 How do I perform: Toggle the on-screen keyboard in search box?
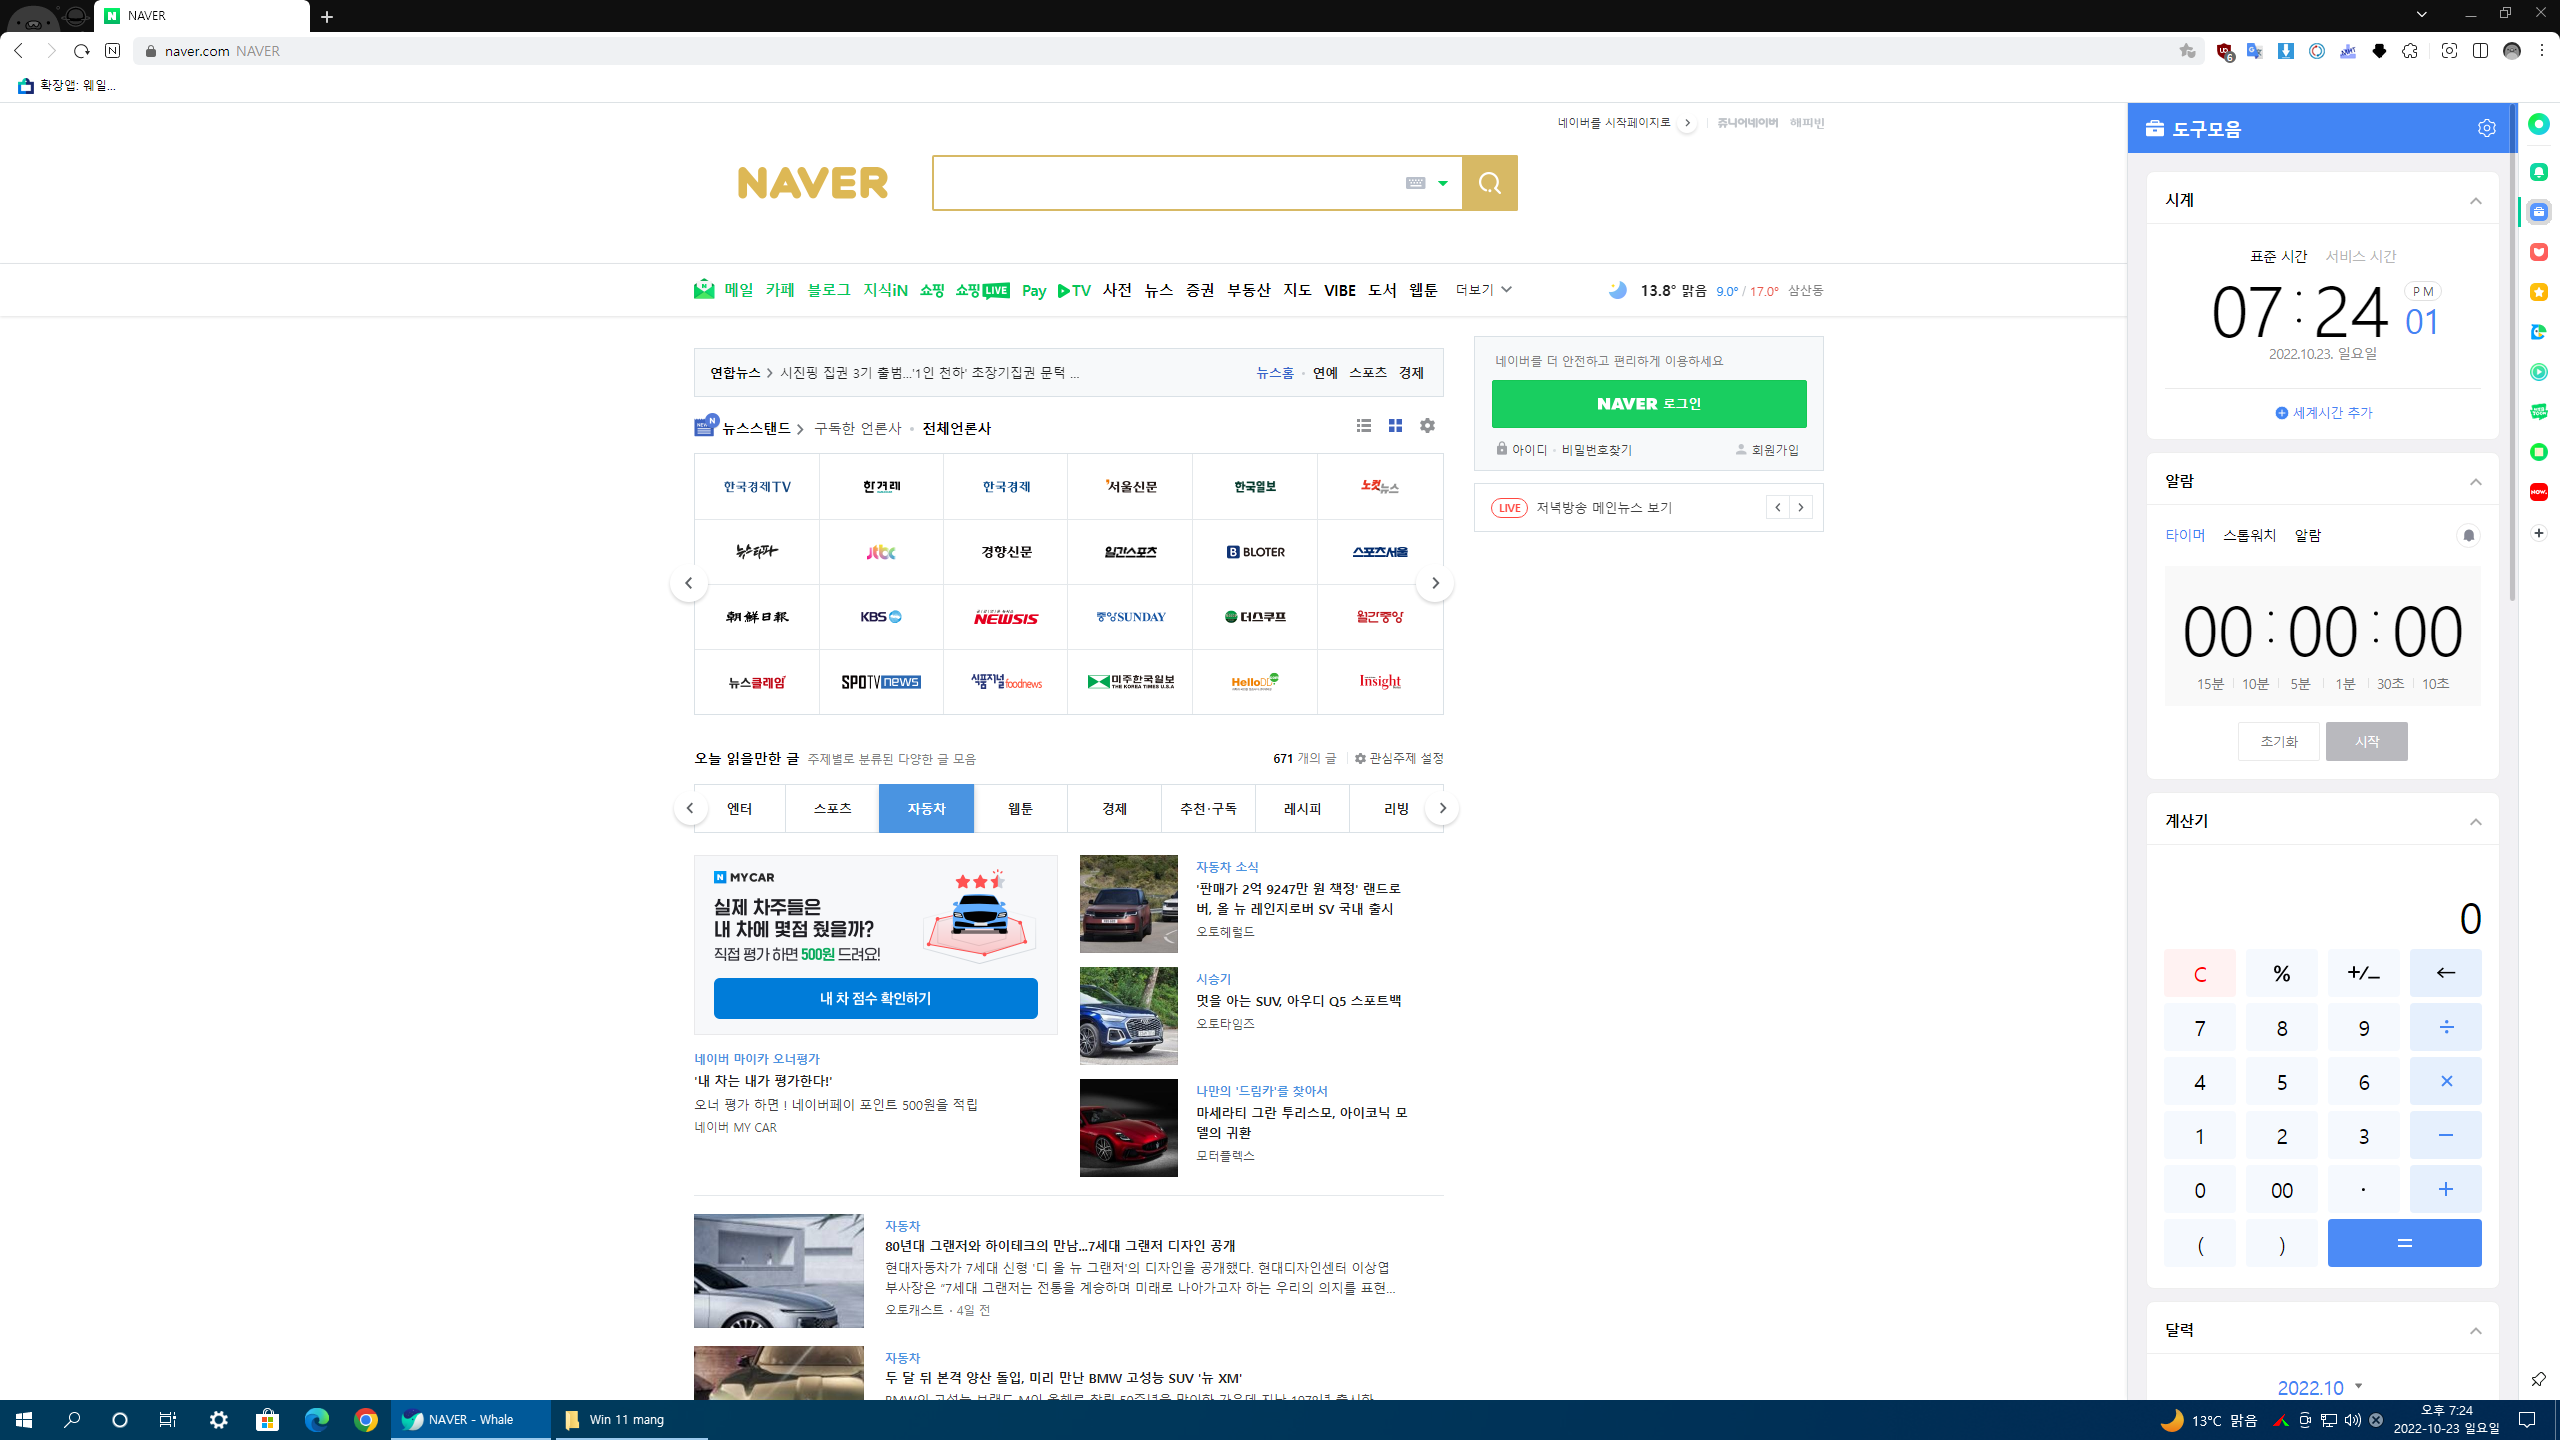pos(1415,183)
